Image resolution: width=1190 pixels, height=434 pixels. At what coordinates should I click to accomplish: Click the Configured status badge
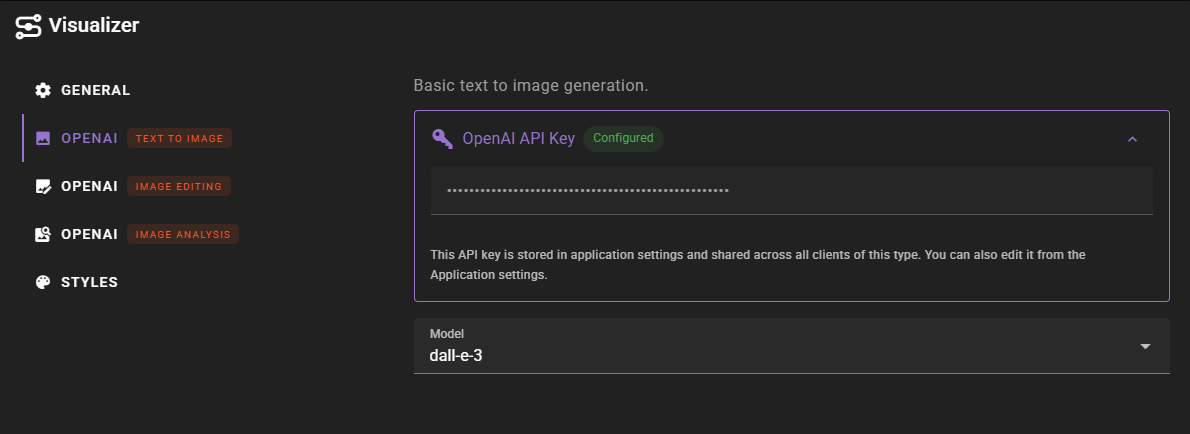623,138
